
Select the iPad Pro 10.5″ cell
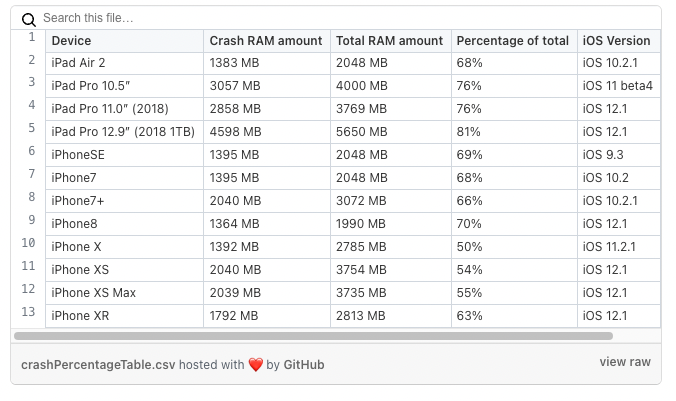pos(124,86)
